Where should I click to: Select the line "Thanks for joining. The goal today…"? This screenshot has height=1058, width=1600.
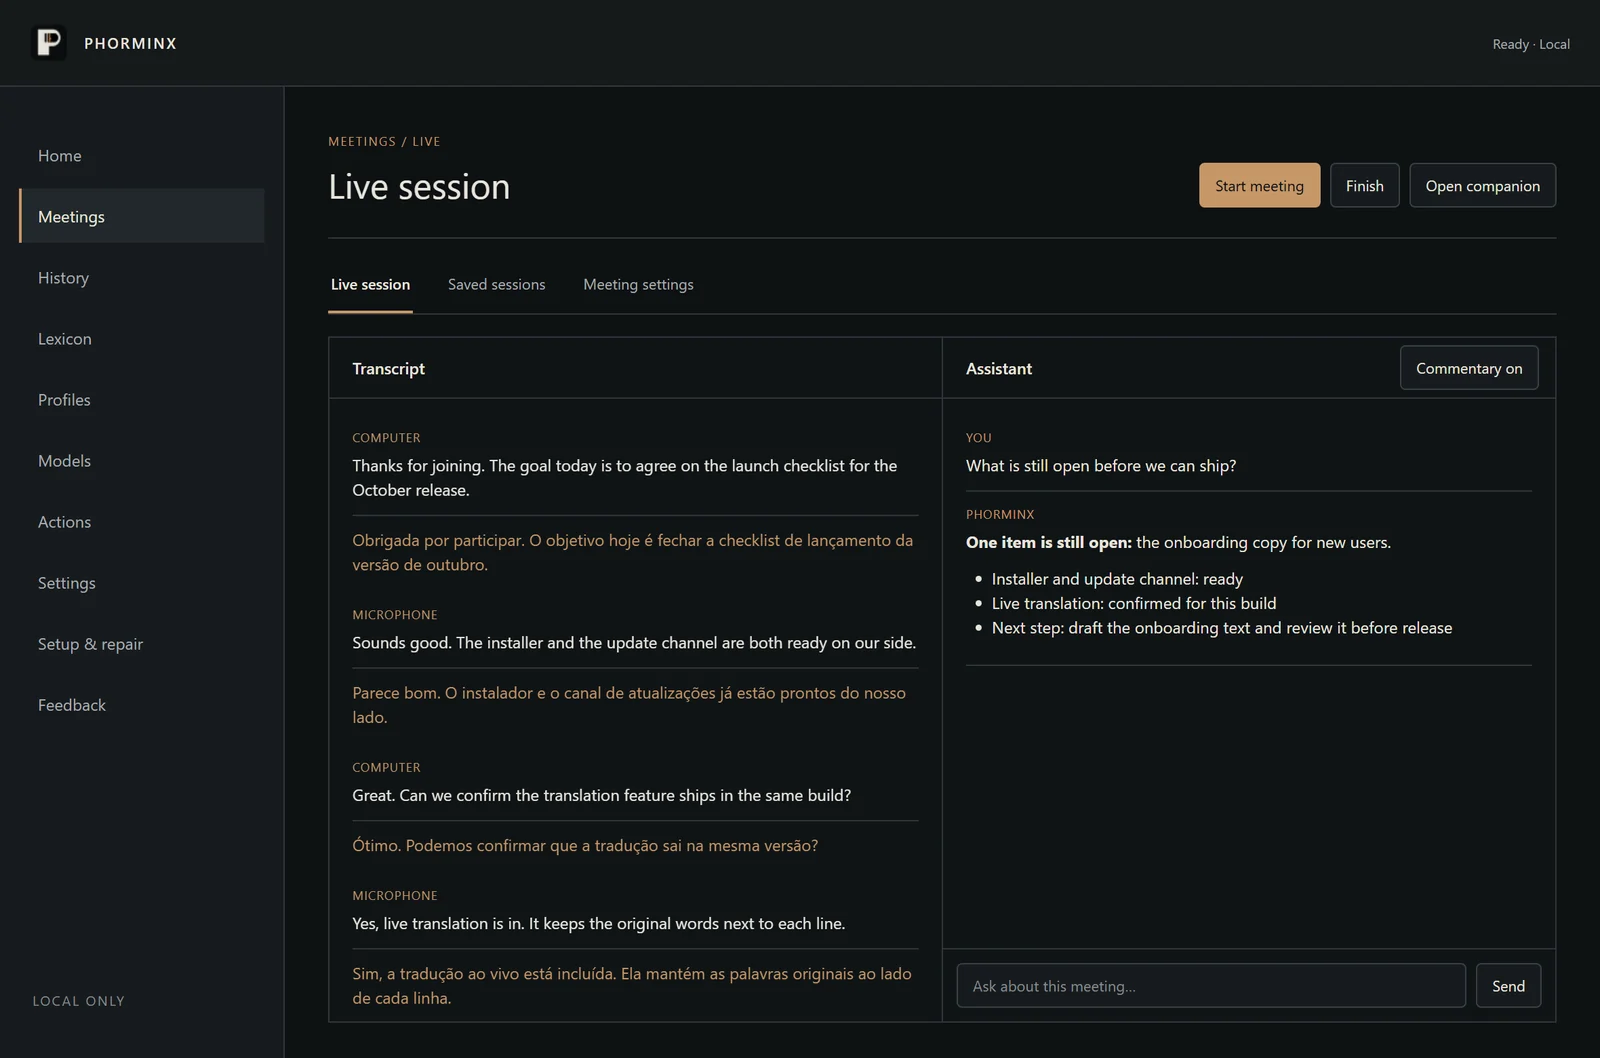tap(624, 478)
